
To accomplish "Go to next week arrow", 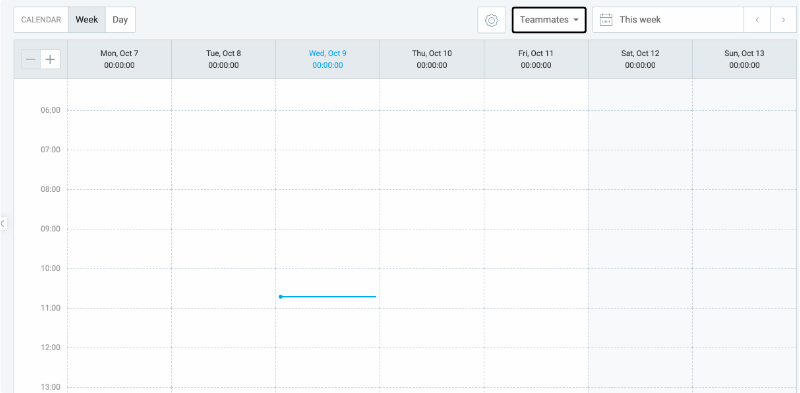I will pyautogui.click(x=784, y=20).
